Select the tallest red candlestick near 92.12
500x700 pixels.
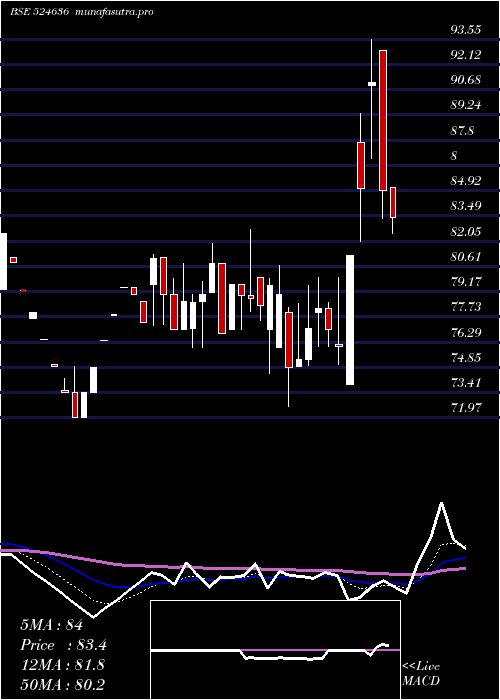(x=383, y=121)
